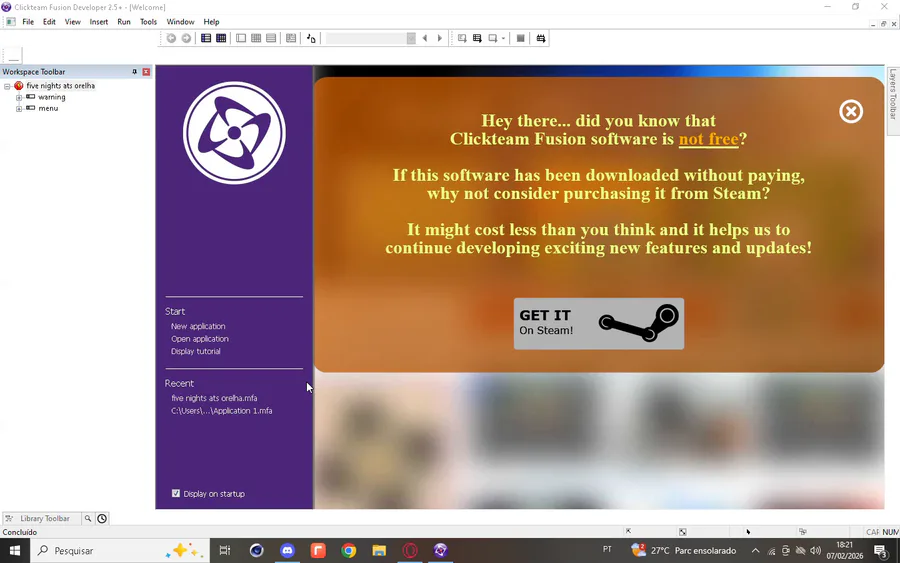Expand the warning frame node
Screen dimensions: 900x563
pyautogui.click(x=19, y=98)
